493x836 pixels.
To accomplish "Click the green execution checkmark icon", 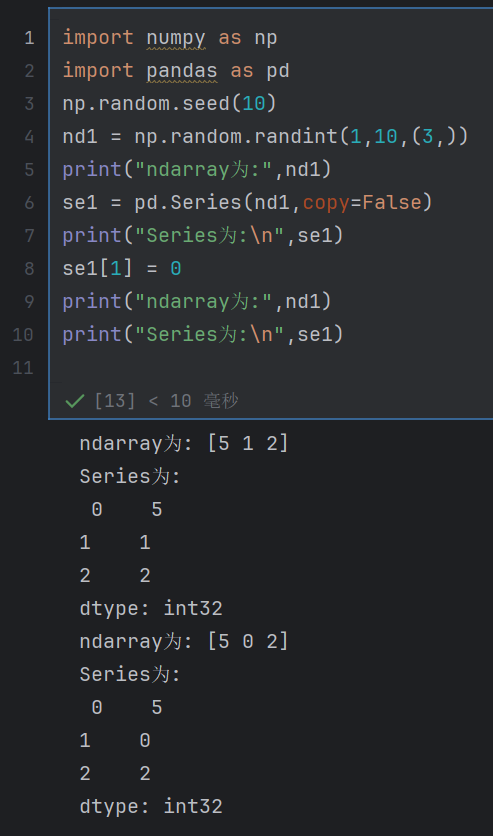I will tap(75, 401).
